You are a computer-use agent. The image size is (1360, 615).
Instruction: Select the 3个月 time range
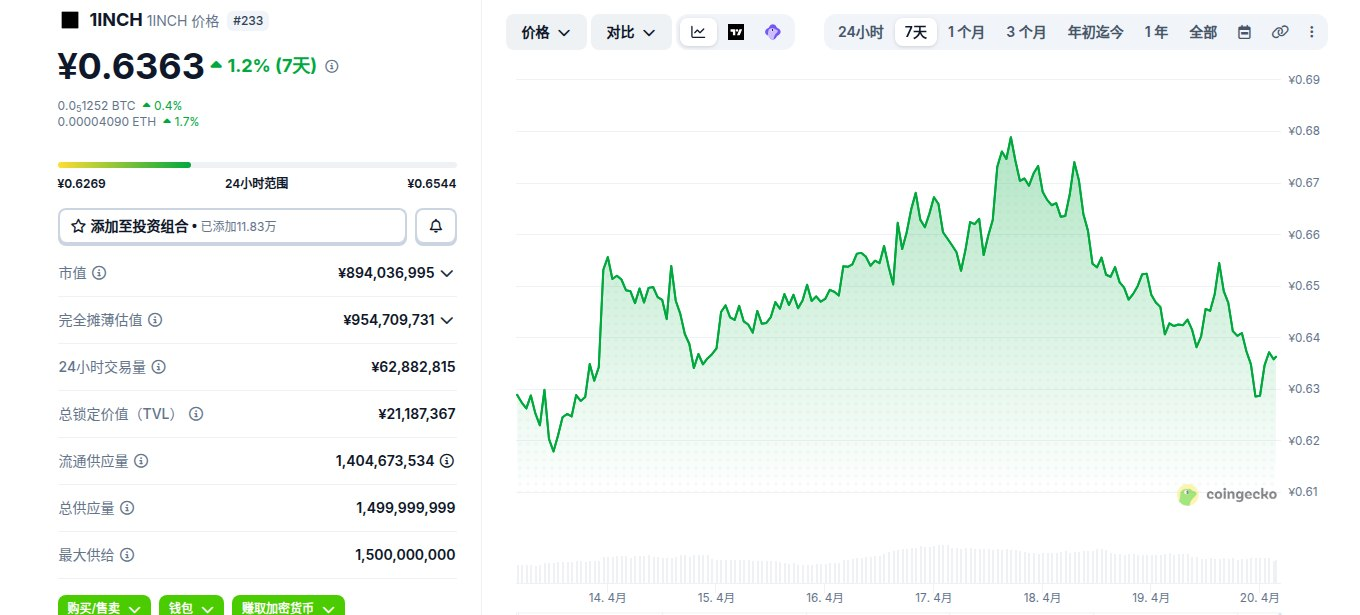click(x=1026, y=32)
